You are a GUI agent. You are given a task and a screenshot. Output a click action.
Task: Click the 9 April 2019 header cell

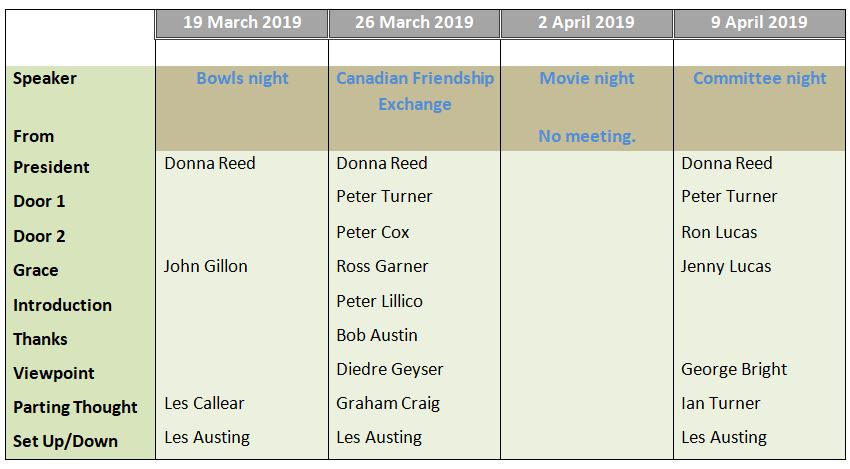coord(759,23)
